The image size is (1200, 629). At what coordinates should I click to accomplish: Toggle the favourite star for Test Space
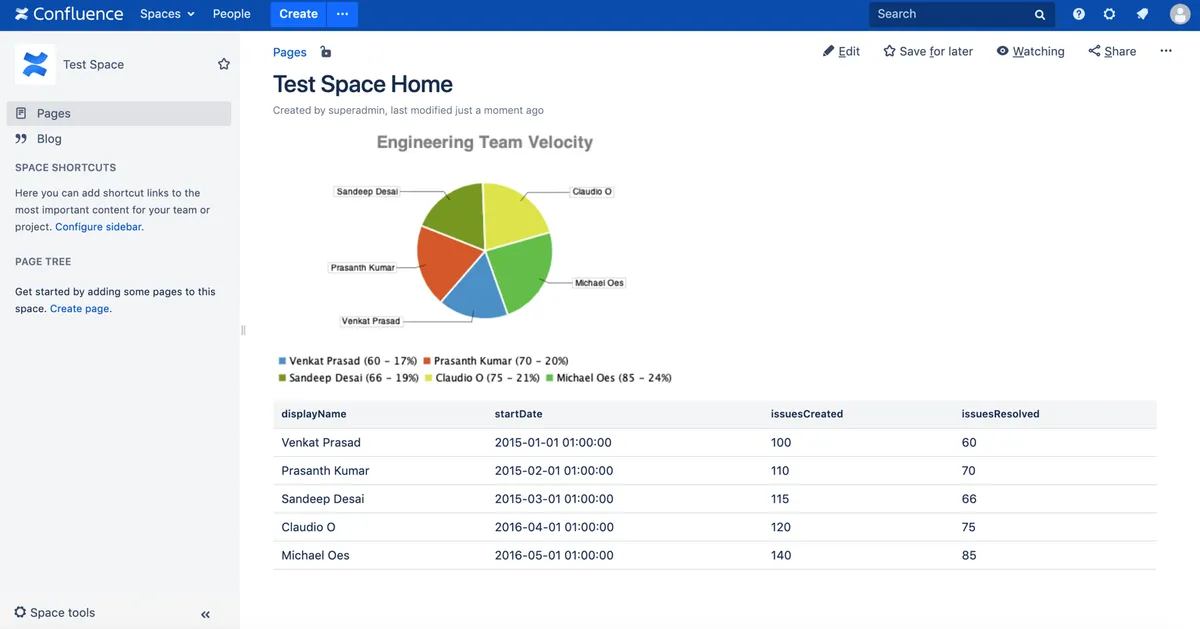pyautogui.click(x=224, y=64)
